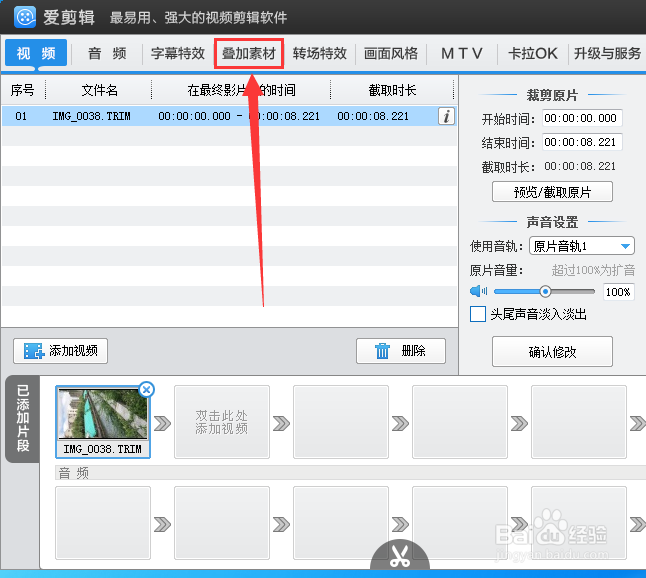Screen dimensions: 646x578
Task: Expand the 使用音轨 dropdown 原片音轨1
Action: click(x=581, y=246)
